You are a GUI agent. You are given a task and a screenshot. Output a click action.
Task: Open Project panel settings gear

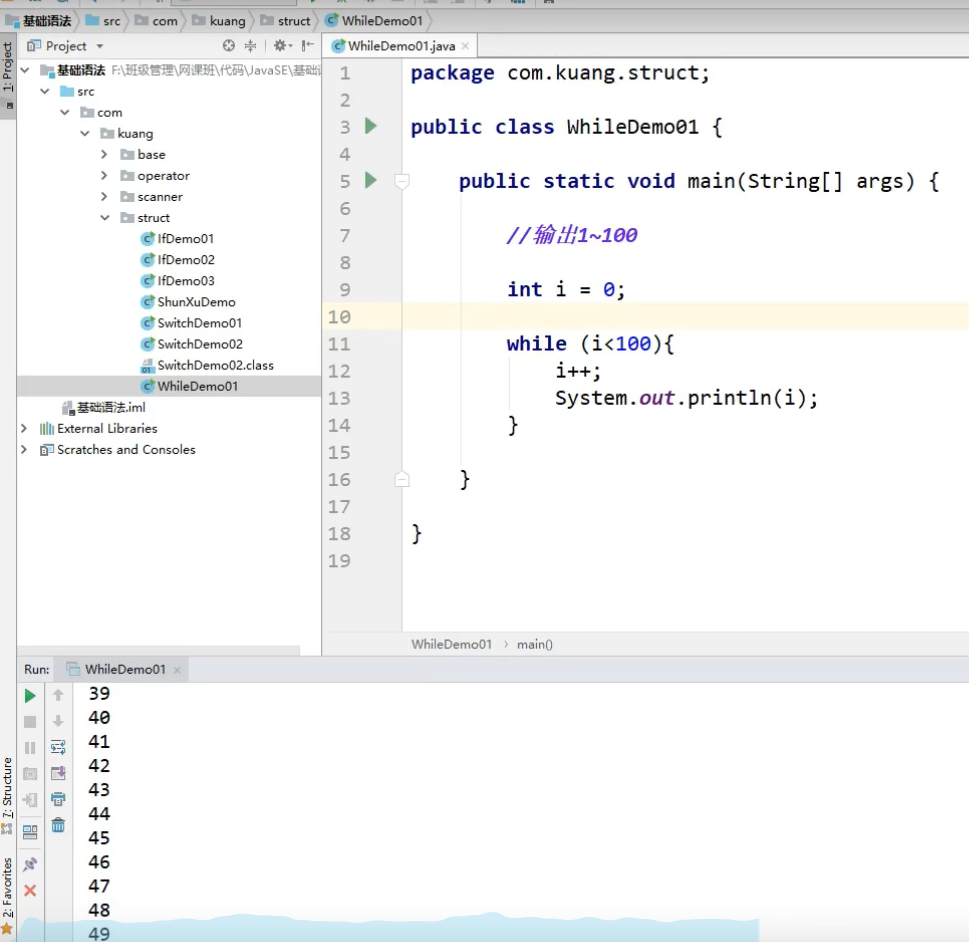click(282, 45)
